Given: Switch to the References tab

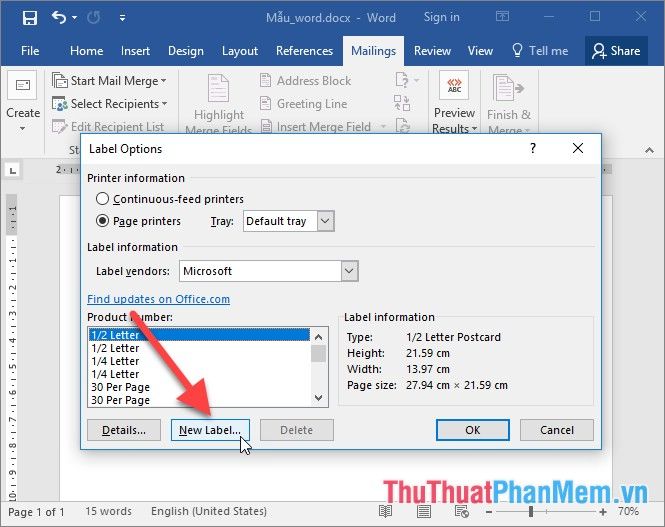Looking at the screenshot, I should point(305,51).
